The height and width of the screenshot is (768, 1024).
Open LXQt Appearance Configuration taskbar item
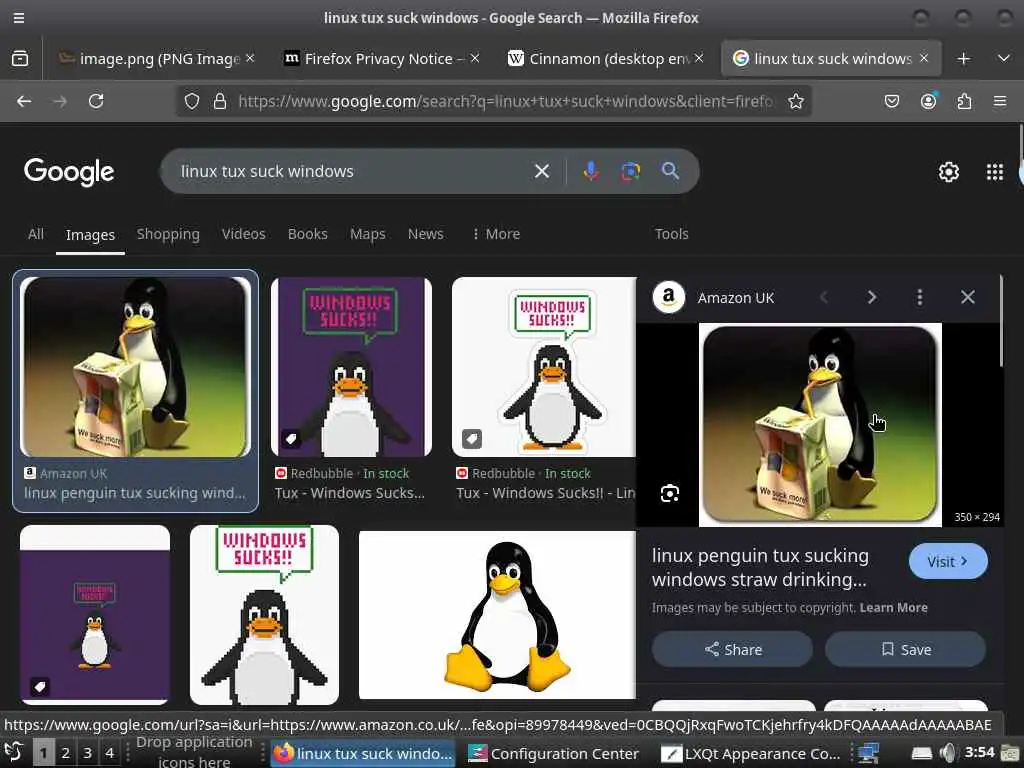point(750,754)
